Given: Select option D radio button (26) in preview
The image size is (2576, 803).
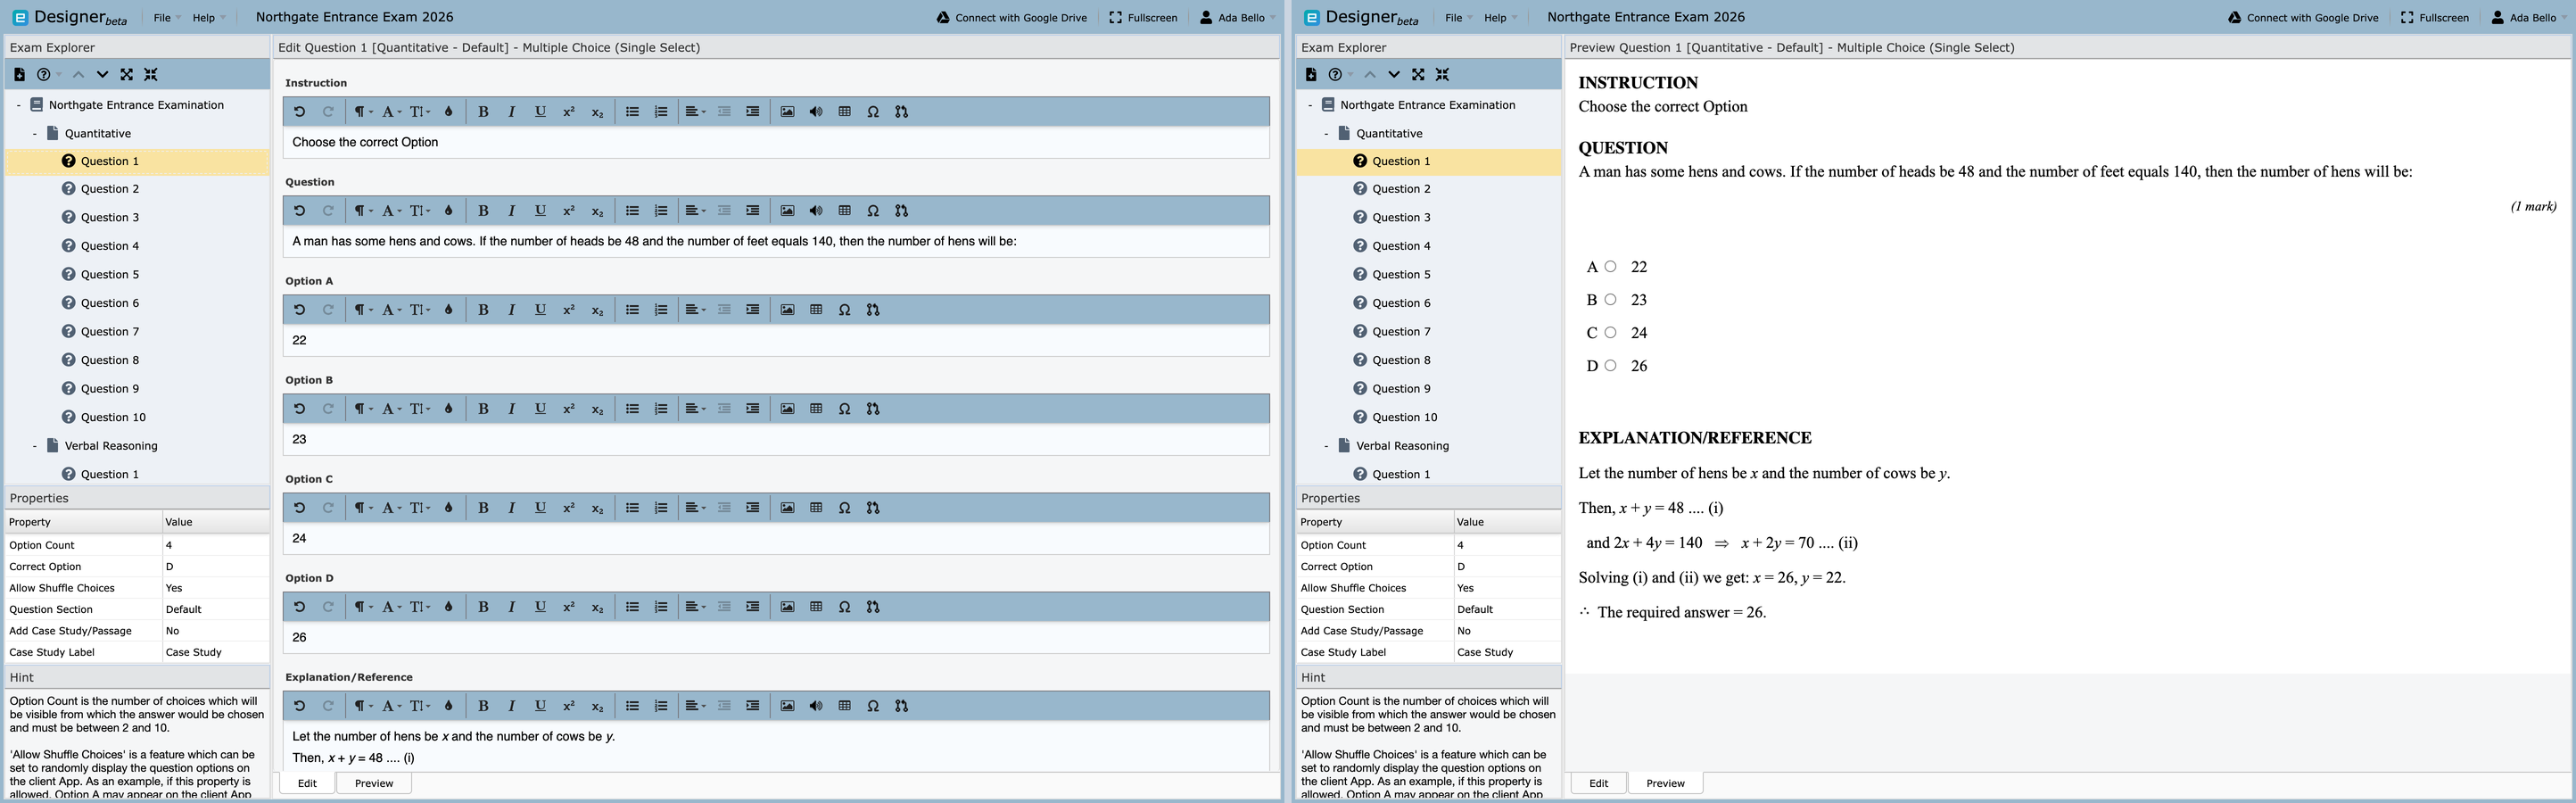Looking at the screenshot, I should click(1610, 366).
